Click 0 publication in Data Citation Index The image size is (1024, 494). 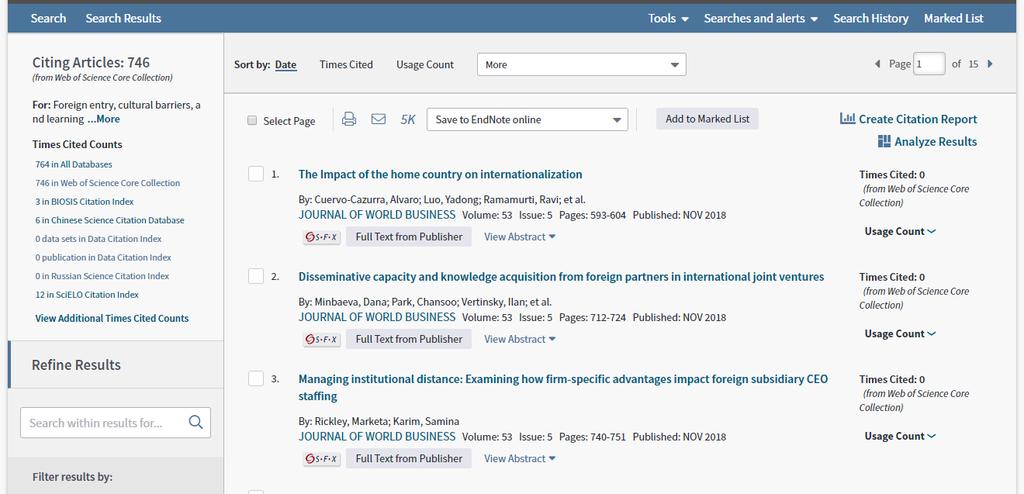coord(103,257)
